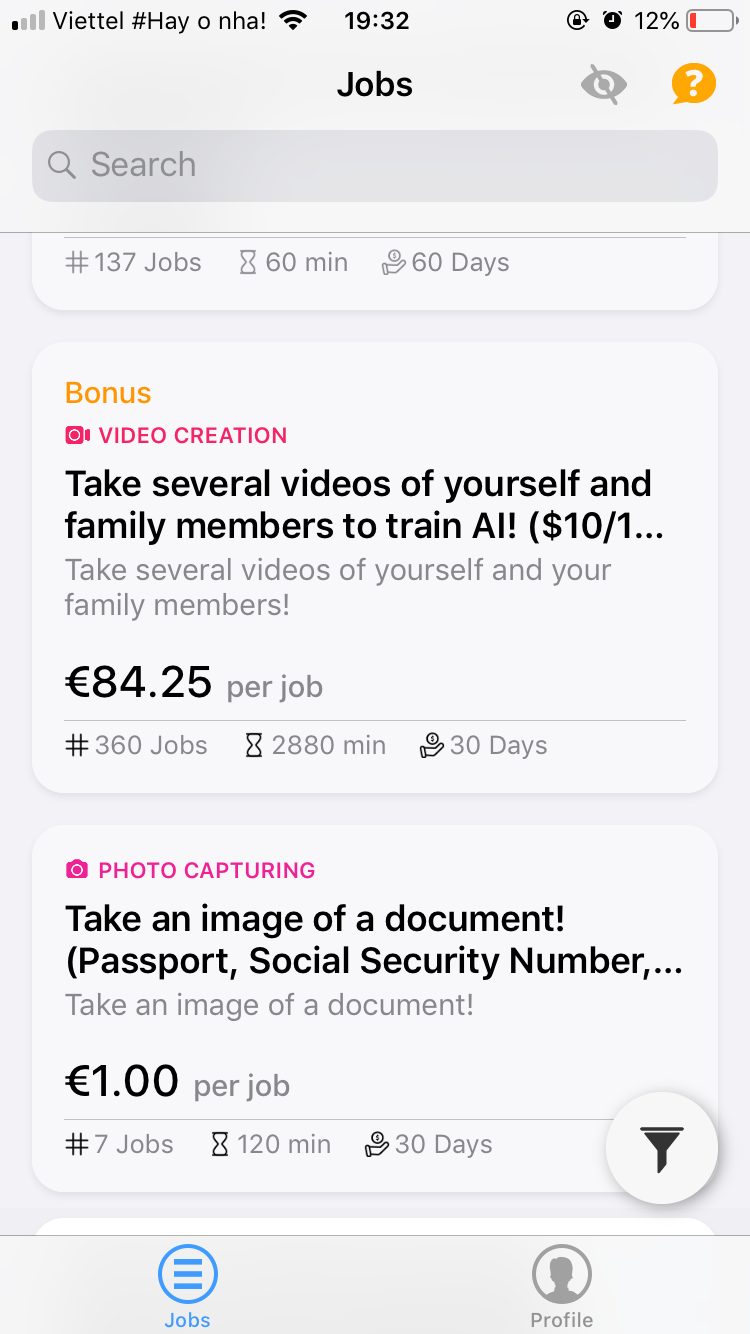The image size is (750, 1334).
Task: Tap the €84.25 per job price
Action: pos(194,682)
